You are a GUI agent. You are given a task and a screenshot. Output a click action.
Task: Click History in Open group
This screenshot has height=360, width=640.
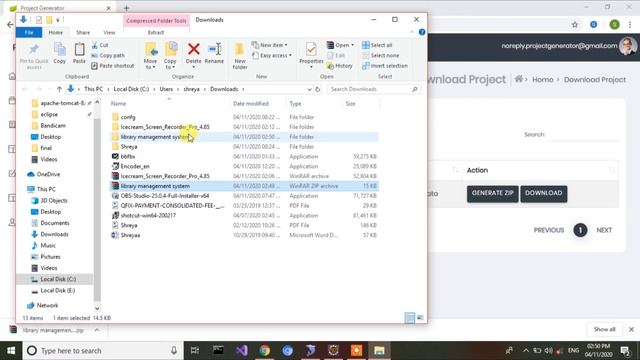point(340,65)
